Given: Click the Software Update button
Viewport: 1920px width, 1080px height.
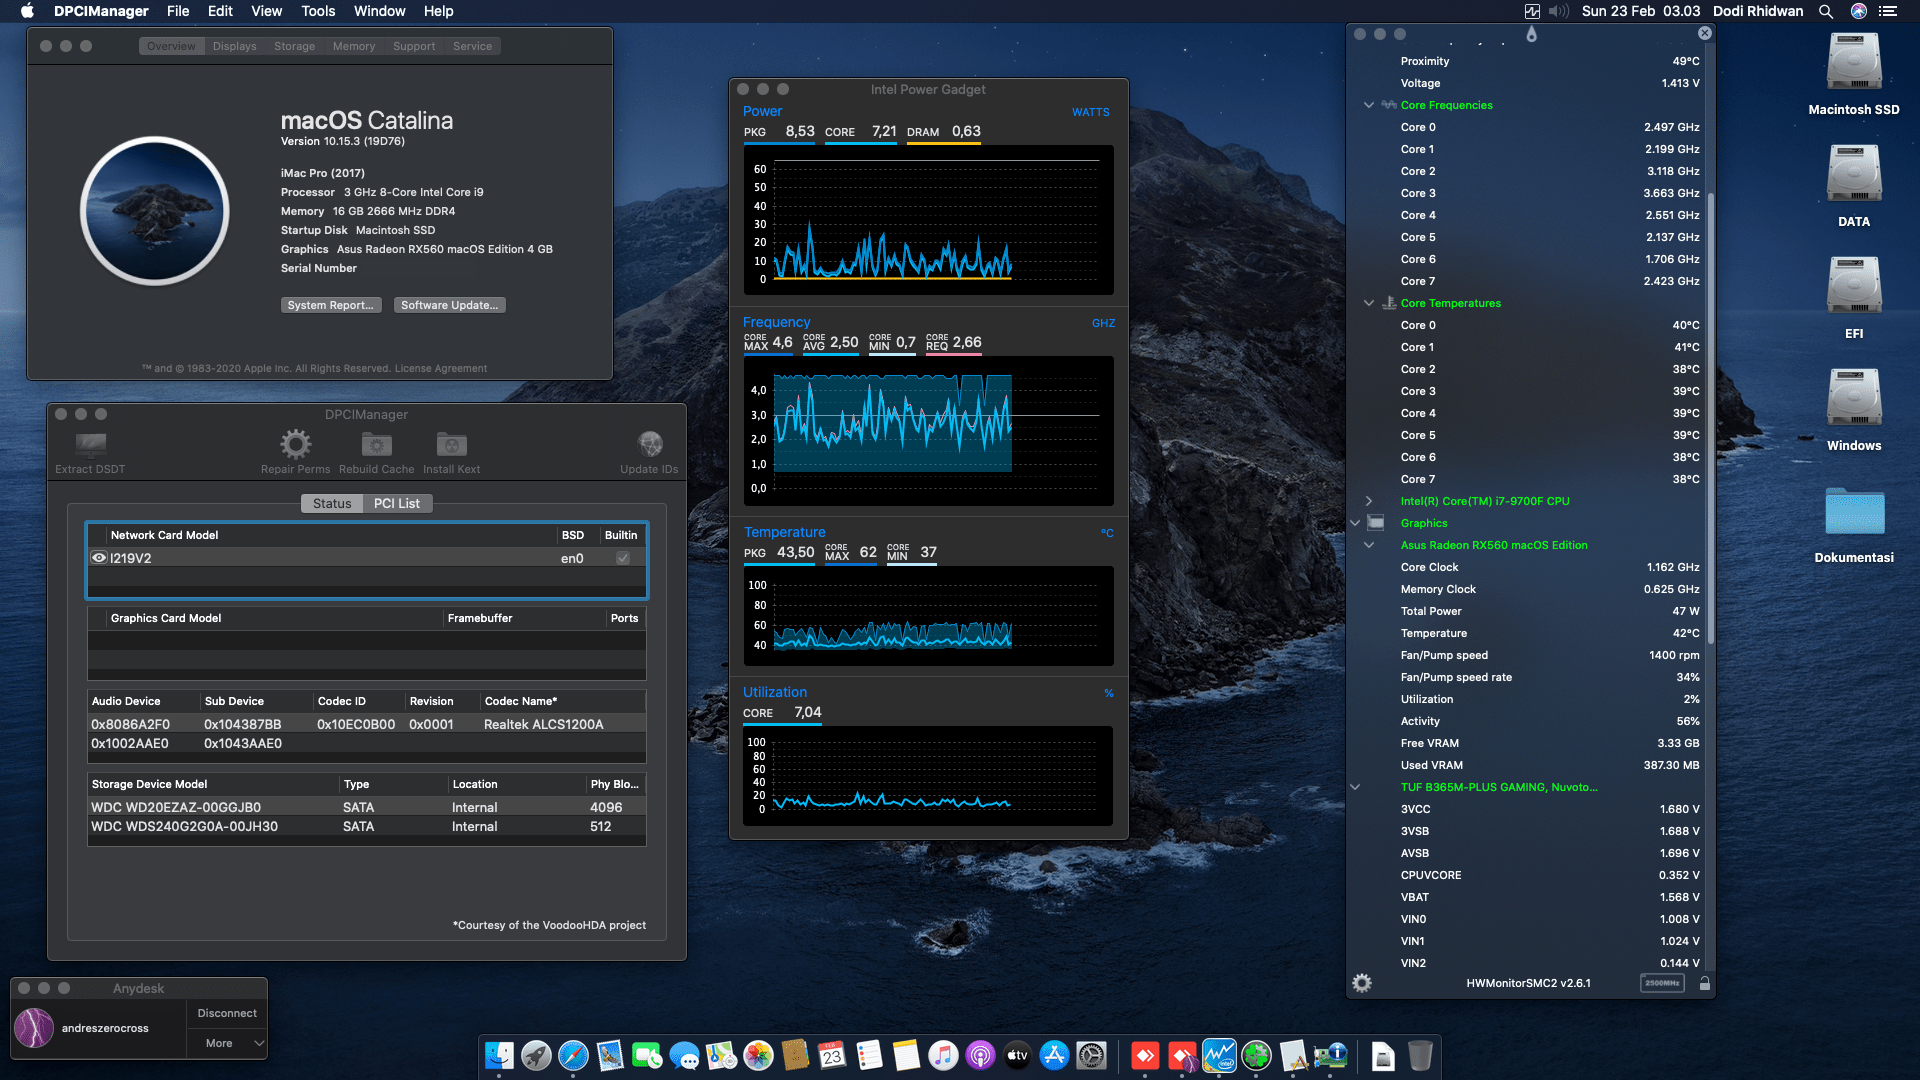Looking at the screenshot, I should (449, 305).
